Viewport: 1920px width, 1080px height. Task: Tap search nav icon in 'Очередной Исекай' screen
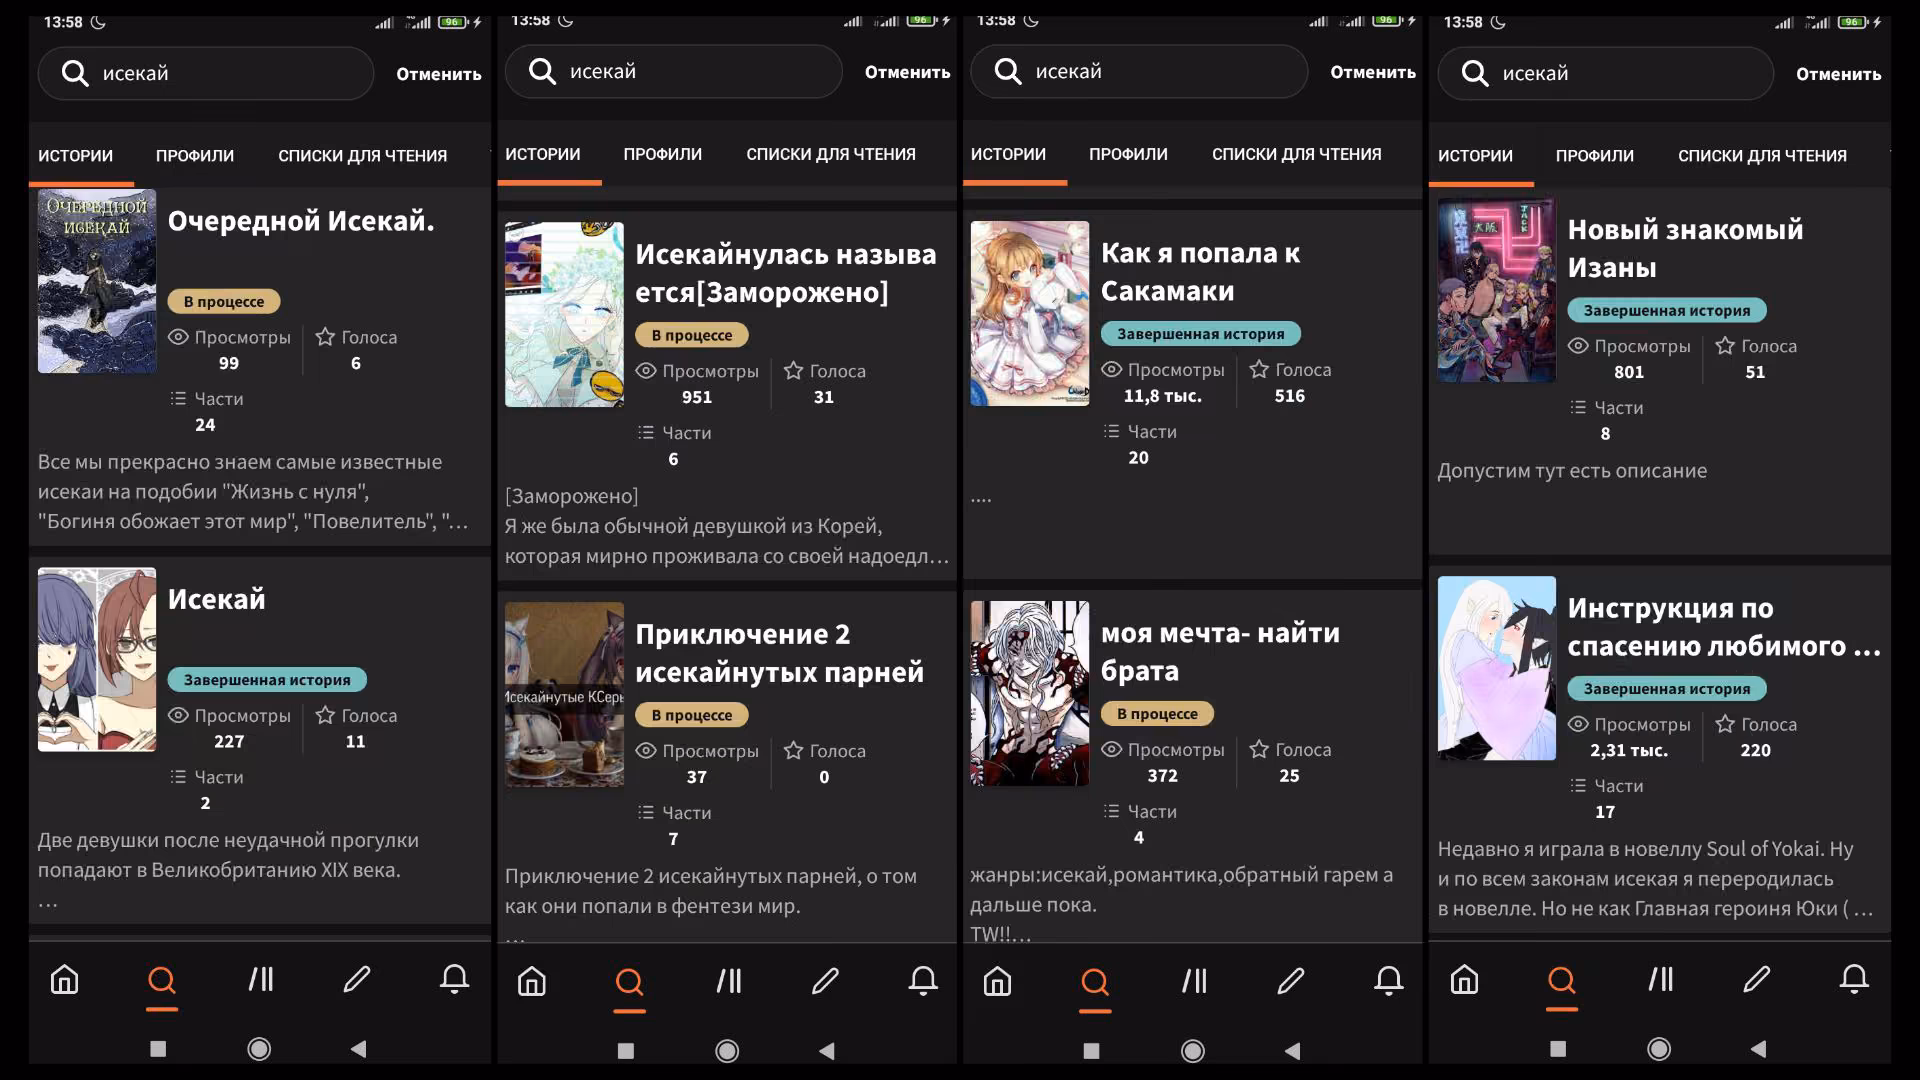pyautogui.click(x=161, y=979)
